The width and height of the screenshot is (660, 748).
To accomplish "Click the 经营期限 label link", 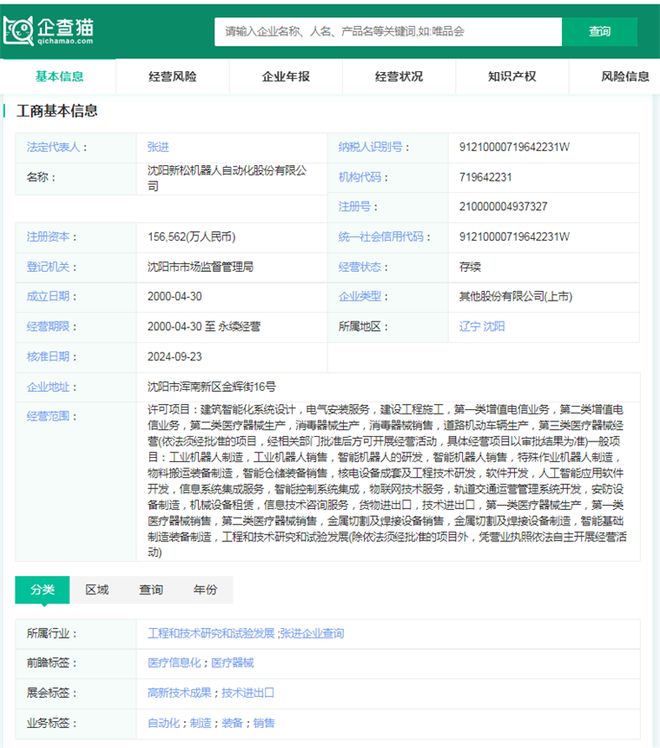I will 48,326.
